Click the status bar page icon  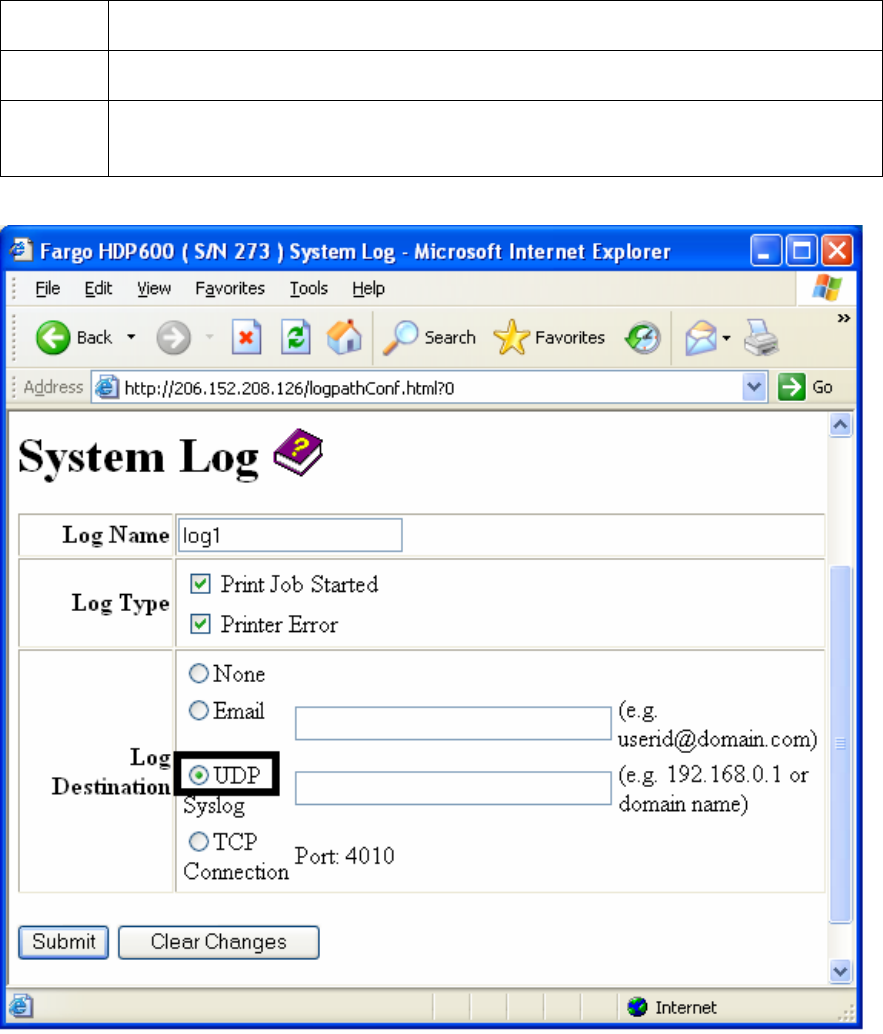pyautogui.click(x=20, y=1007)
